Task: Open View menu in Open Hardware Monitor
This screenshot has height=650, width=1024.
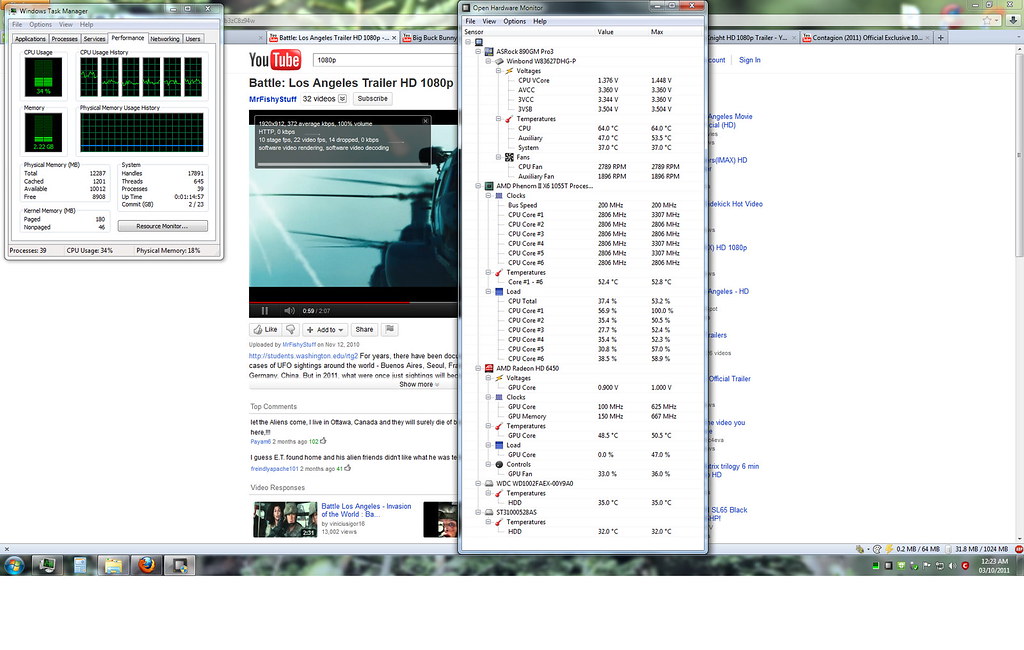Action: [489, 21]
